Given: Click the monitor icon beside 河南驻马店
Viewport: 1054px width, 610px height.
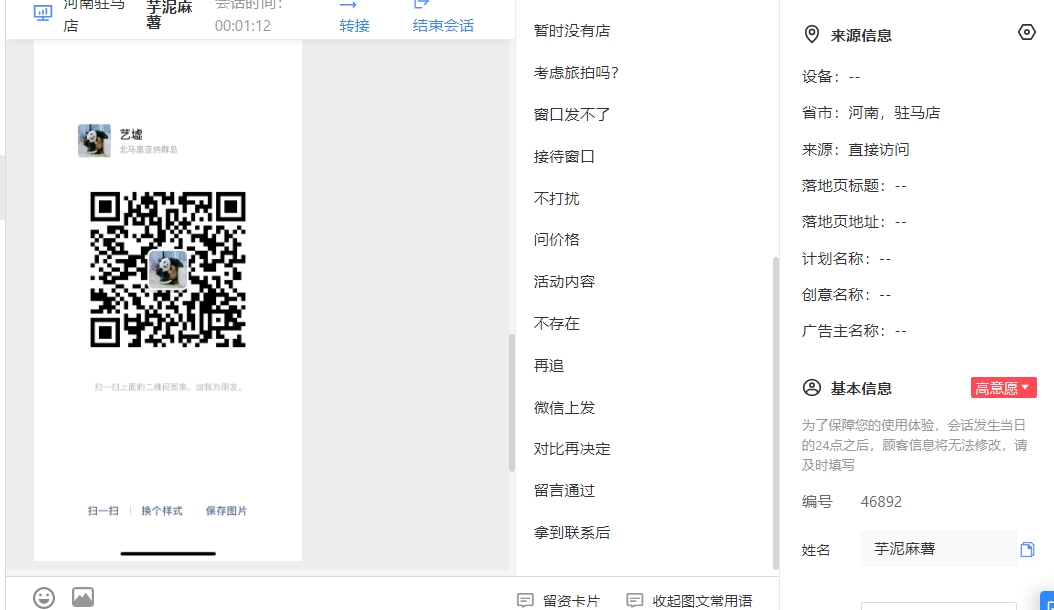Looking at the screenshot, I should (43, 13).
